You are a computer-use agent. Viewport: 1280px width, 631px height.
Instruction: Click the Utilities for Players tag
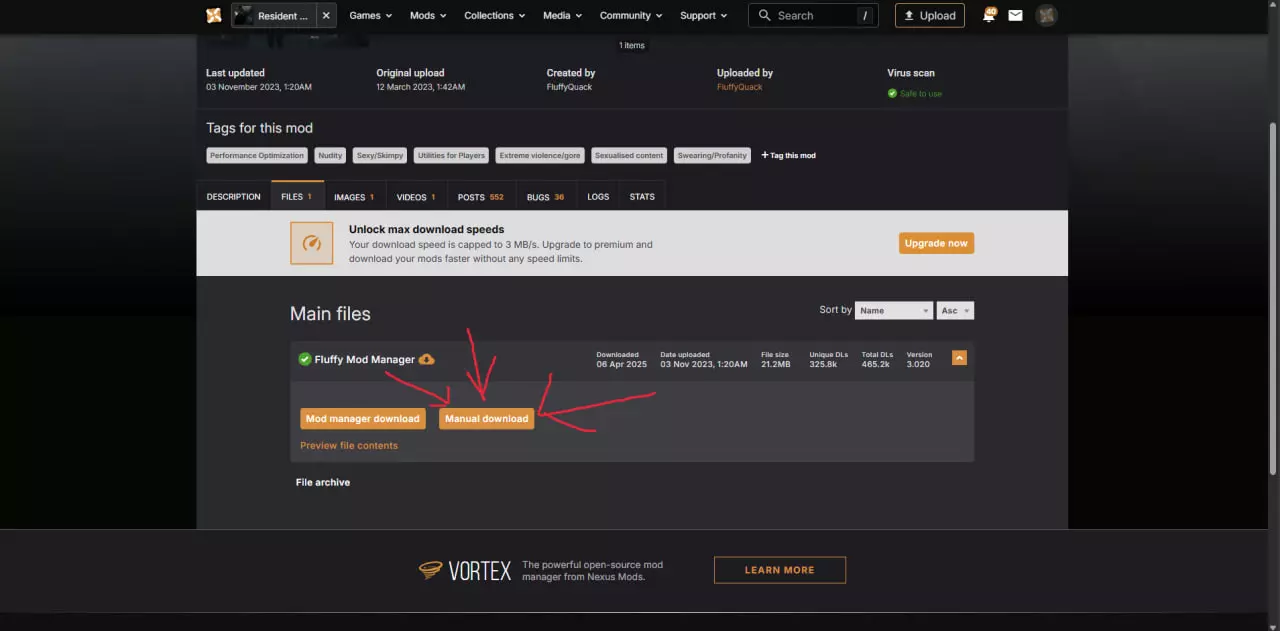click(451, 155)
